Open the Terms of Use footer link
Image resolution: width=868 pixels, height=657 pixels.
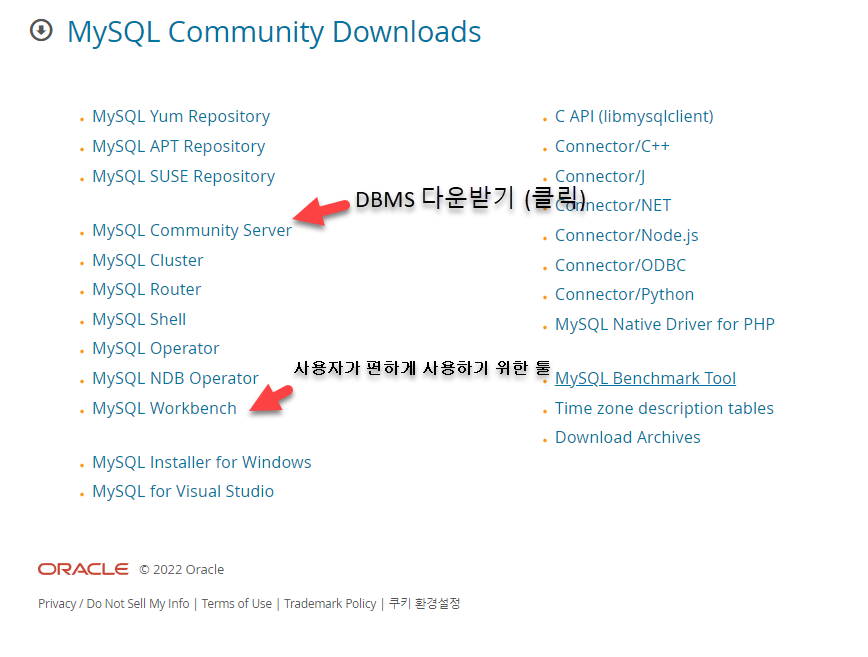(x=236, y=603)
